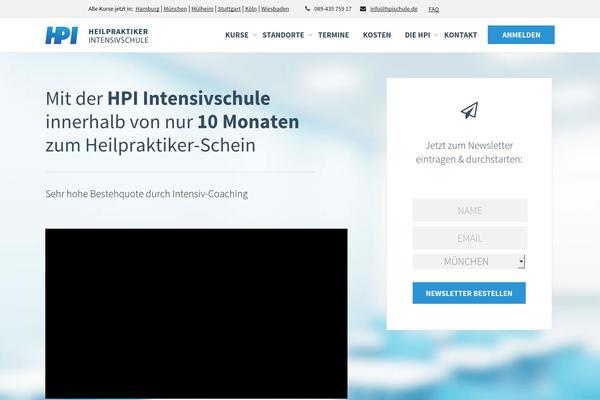This screenshot has width=600, height=400.
Task: Expand the Die HPI dropdown chevron
Action: [x=436, y=35]
